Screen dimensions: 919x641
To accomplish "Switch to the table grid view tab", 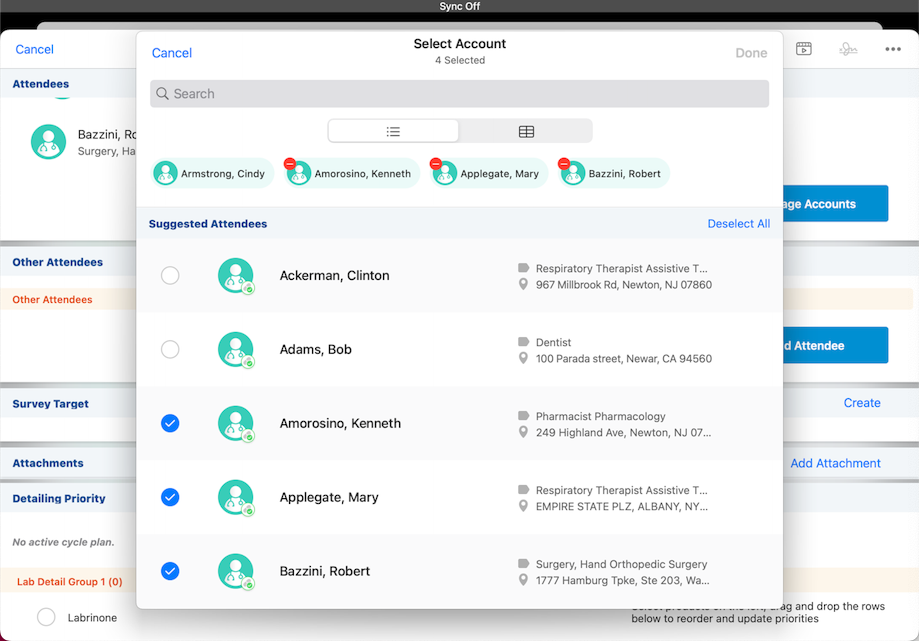I will pyautogui.click(x=526, y=132).
